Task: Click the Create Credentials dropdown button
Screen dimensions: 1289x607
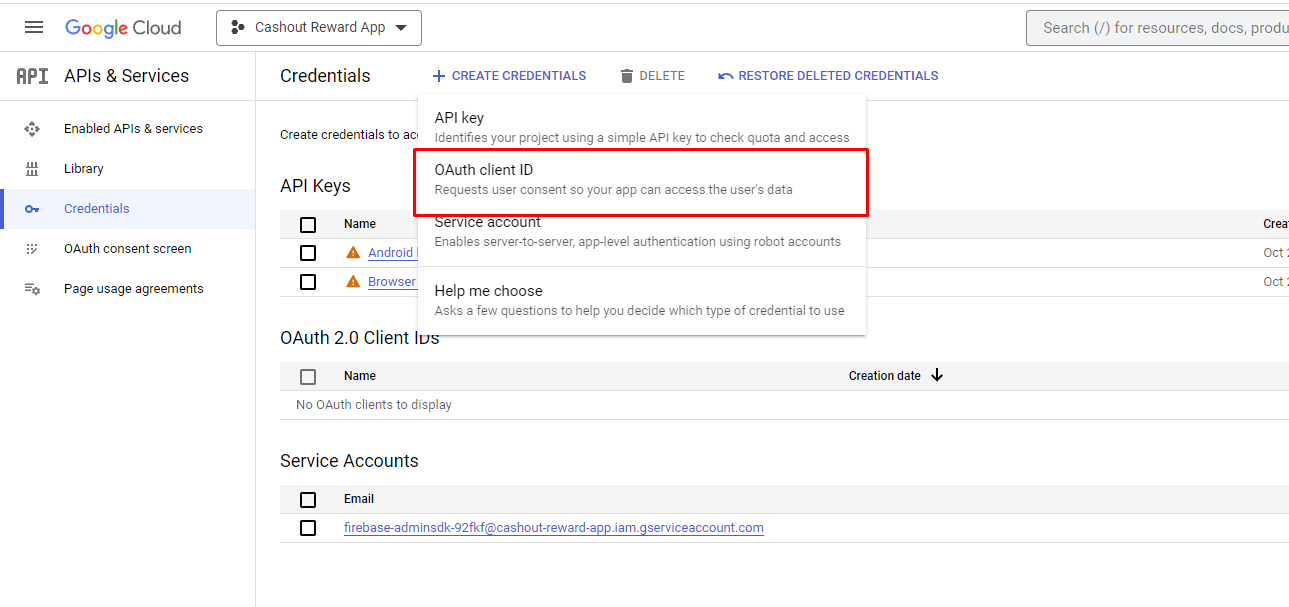Action: click(509, 76)
